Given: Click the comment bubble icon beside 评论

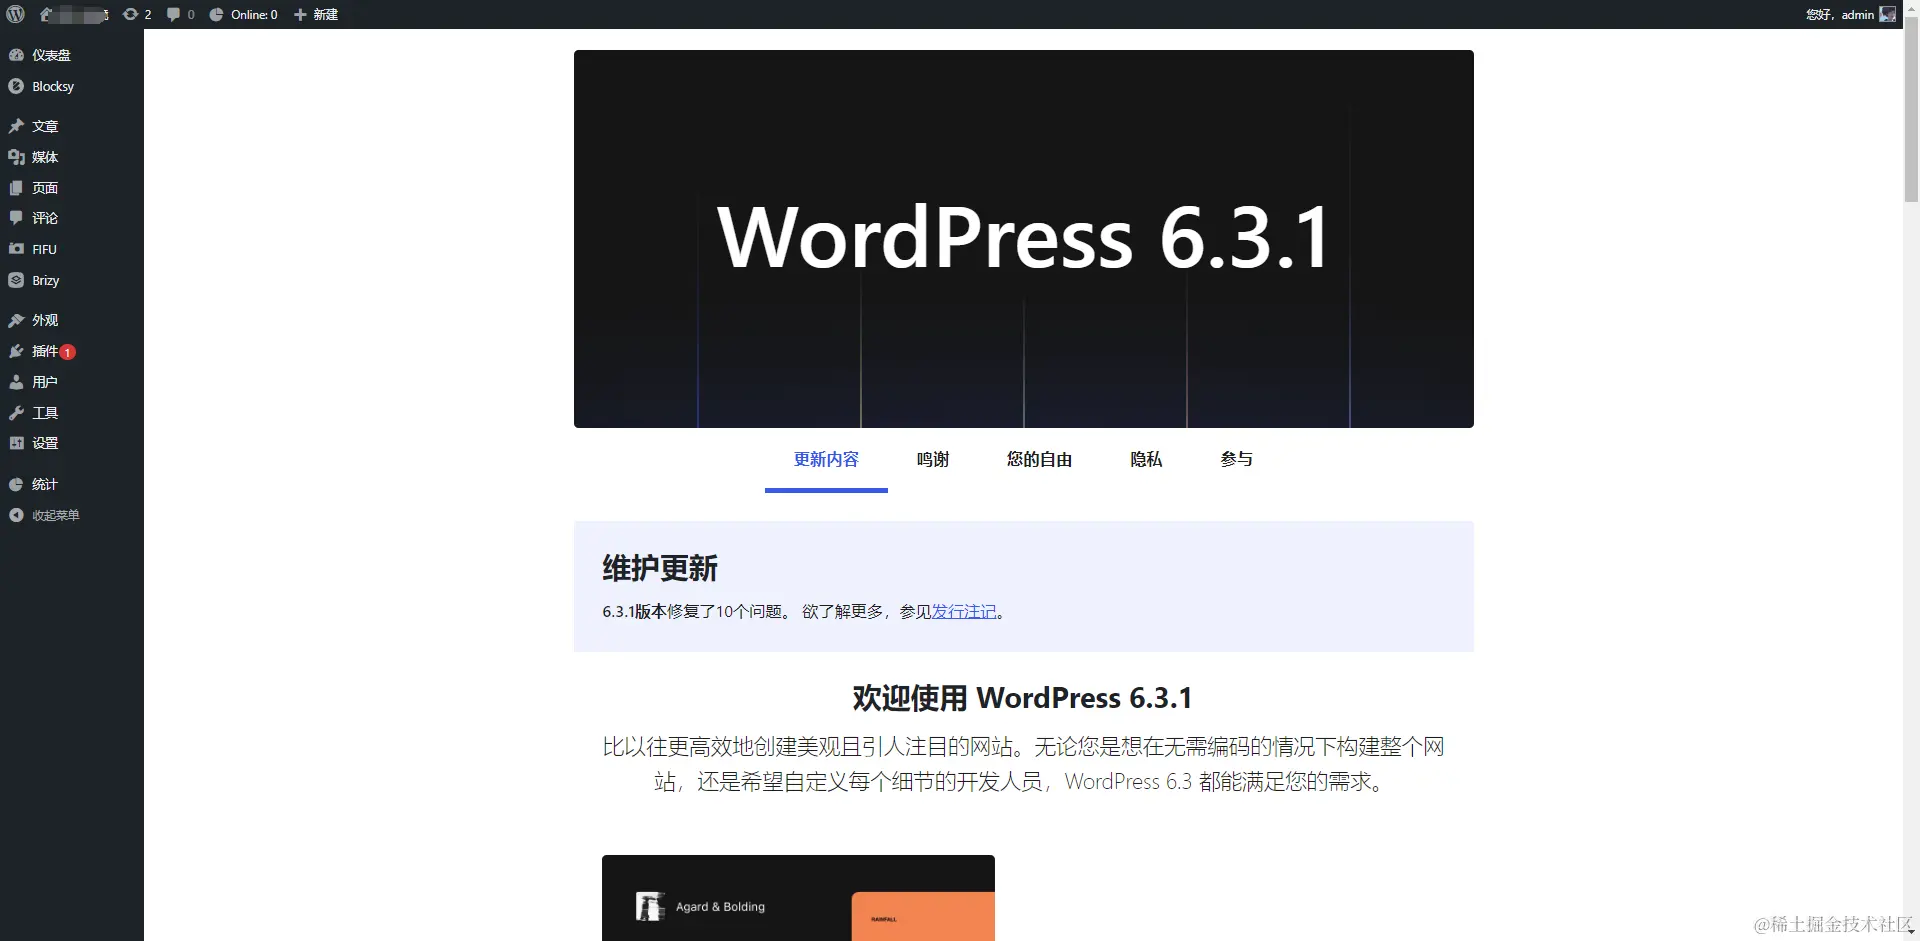Looking at the screenshot, I should tap(16, 218).
